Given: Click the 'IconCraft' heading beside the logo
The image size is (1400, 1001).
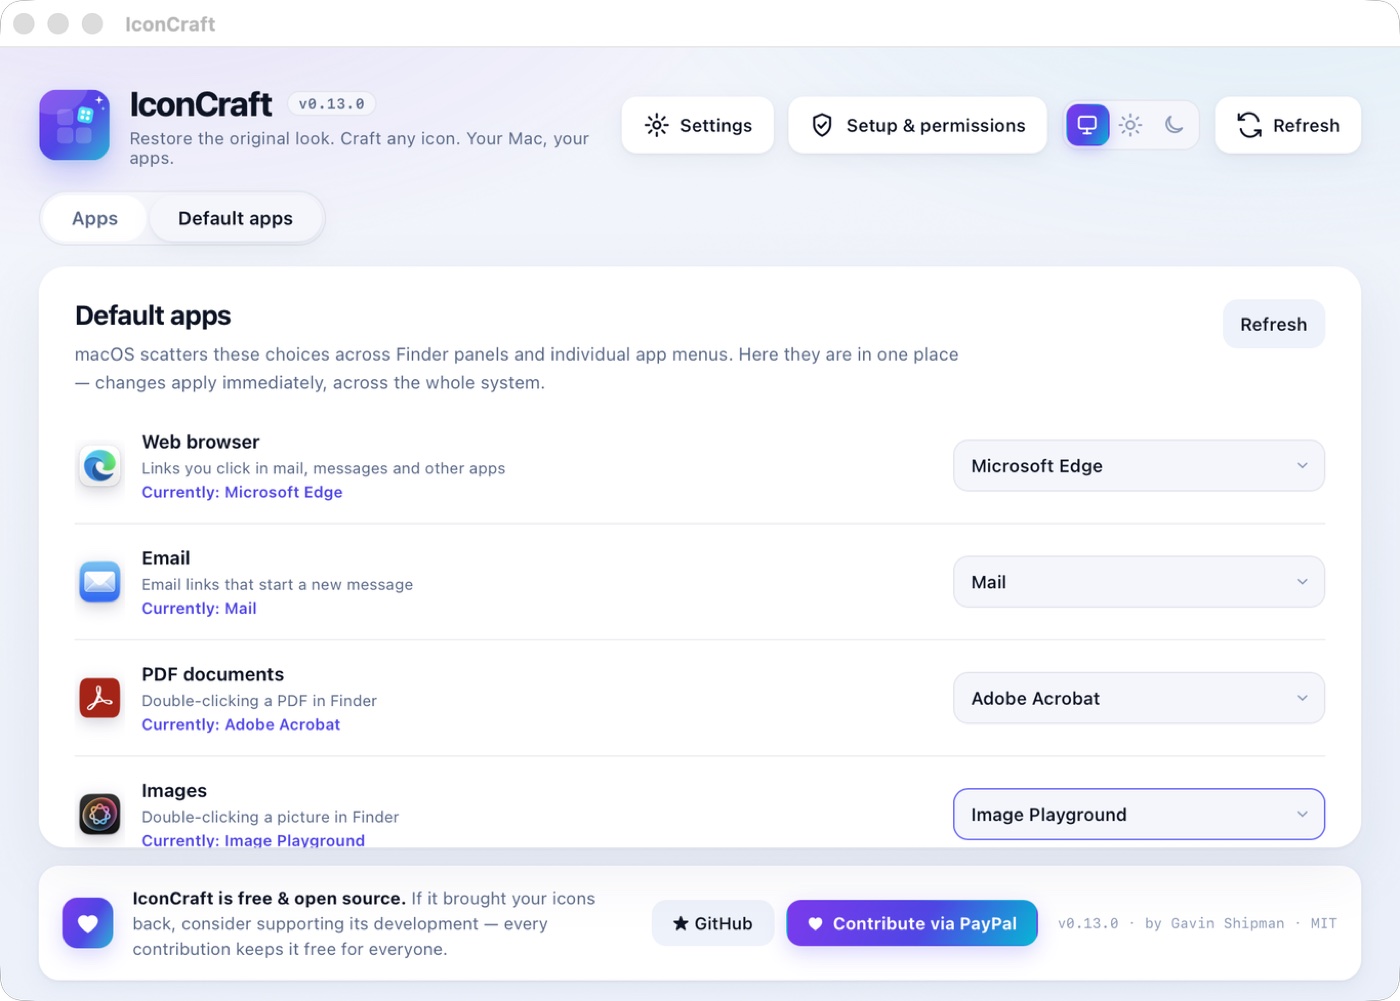Looking at the screenshot, I should tap(201, 104).
